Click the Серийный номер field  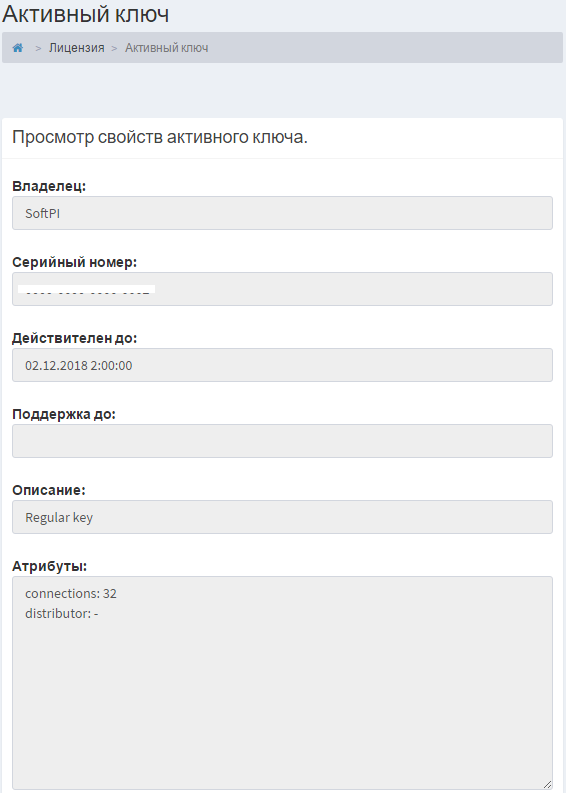point(282,289)
